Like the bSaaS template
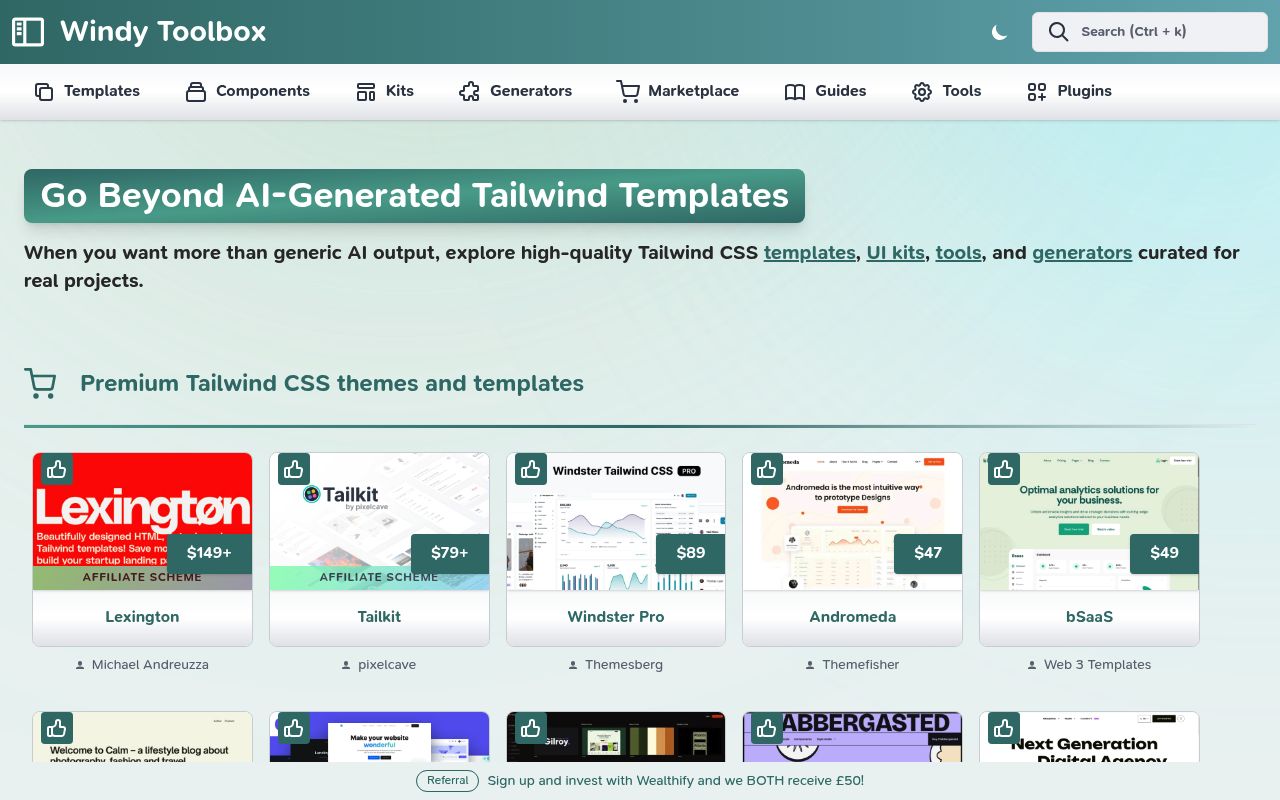The height and width of the screenshot is (800, 1280). (1004, 469)
